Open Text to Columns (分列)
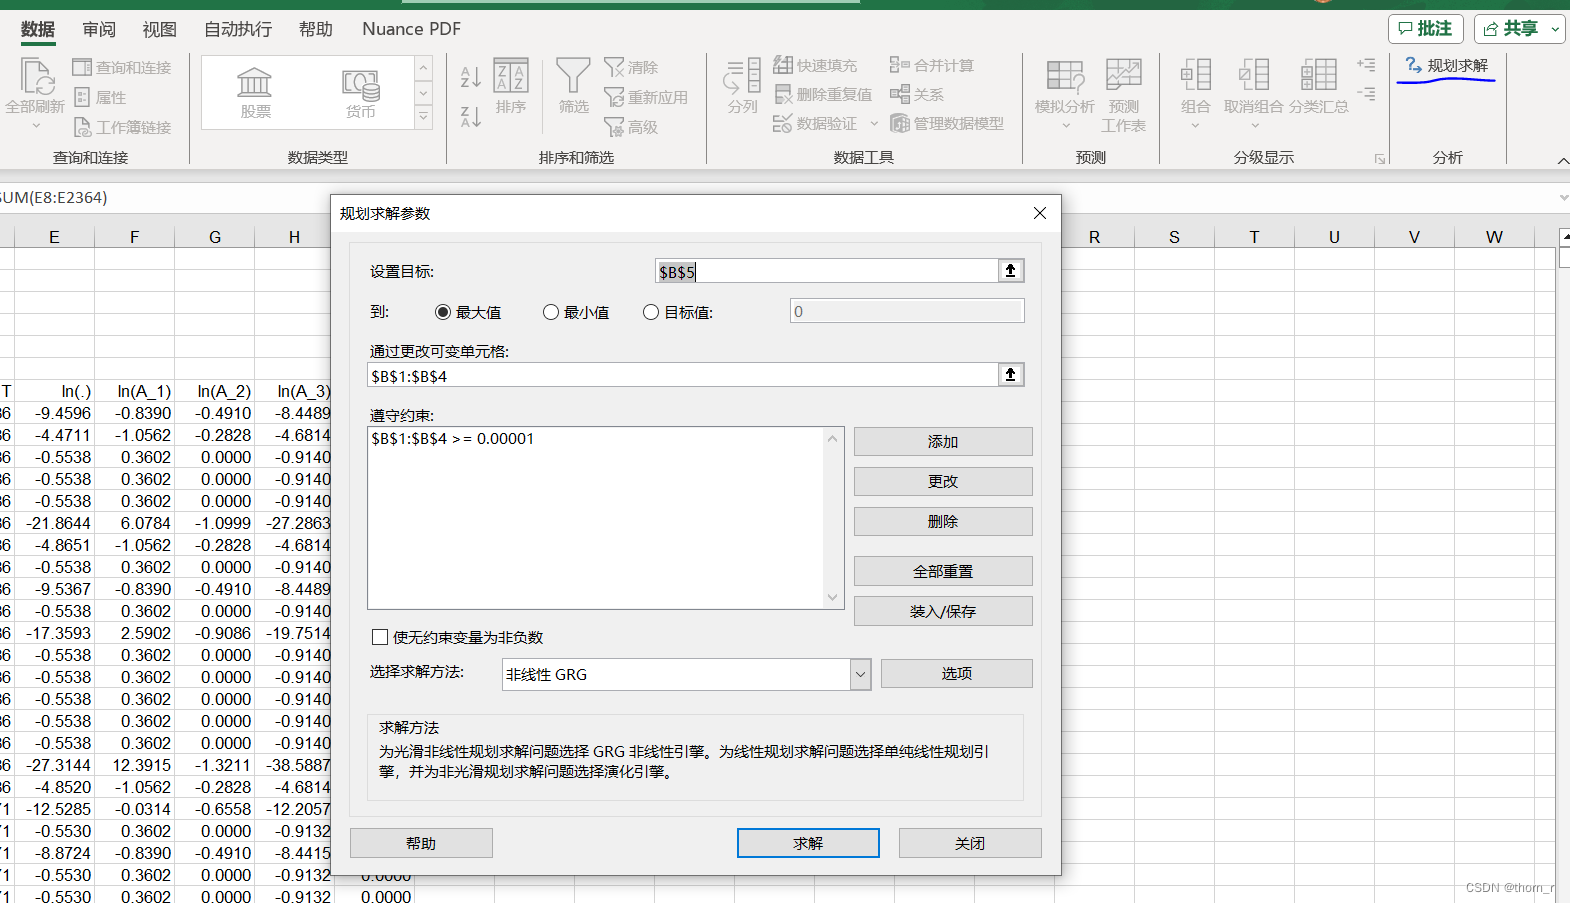 [x=742, y=87]
